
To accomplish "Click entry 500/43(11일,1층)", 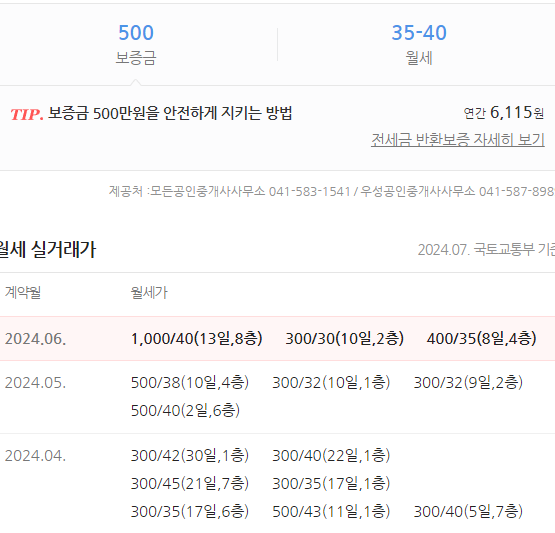I will coord(331,511).
